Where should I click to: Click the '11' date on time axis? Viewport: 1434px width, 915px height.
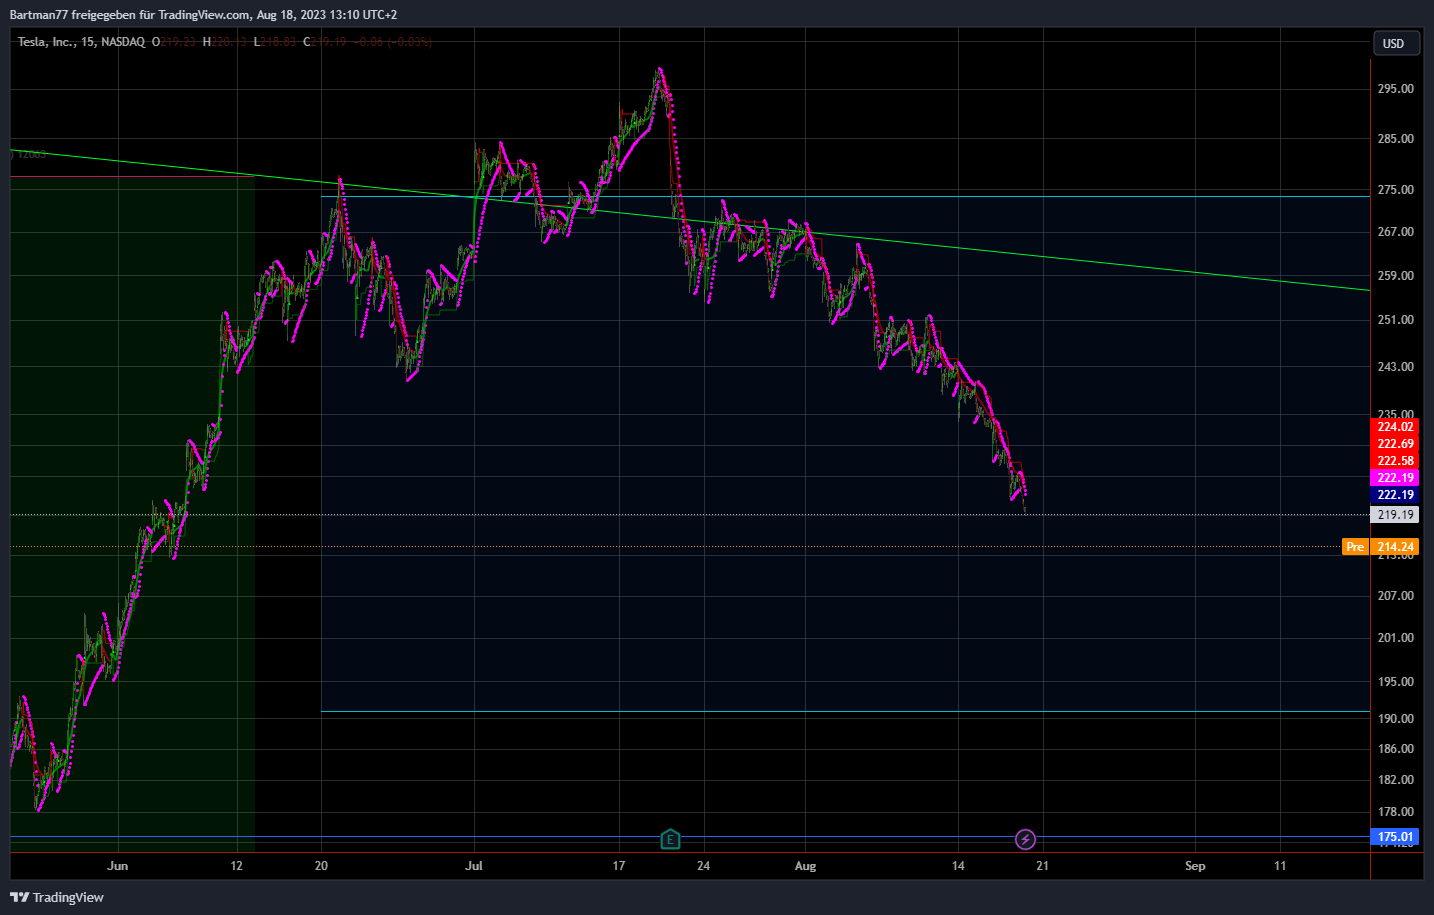(1280, 866)
